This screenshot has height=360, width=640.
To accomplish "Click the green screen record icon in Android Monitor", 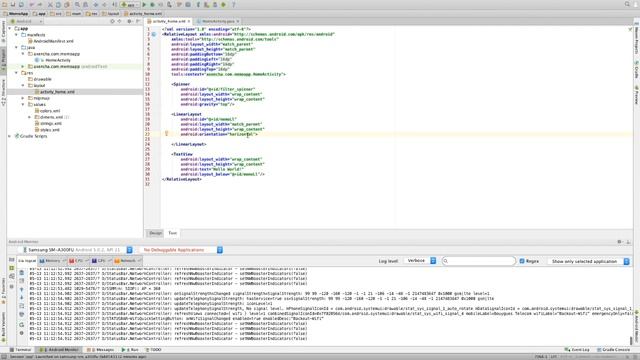I will click(12, 268).
